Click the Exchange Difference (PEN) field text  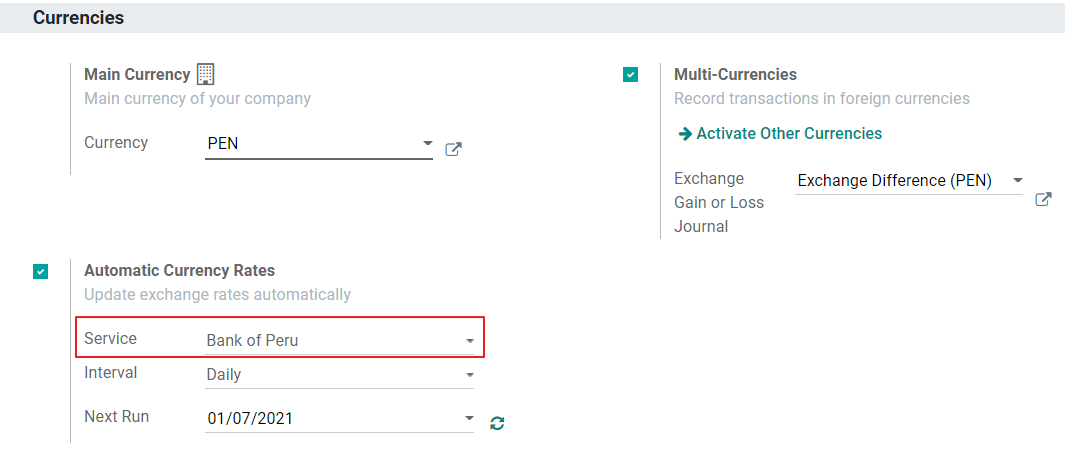pyautogui.click(x=894, y=181)
